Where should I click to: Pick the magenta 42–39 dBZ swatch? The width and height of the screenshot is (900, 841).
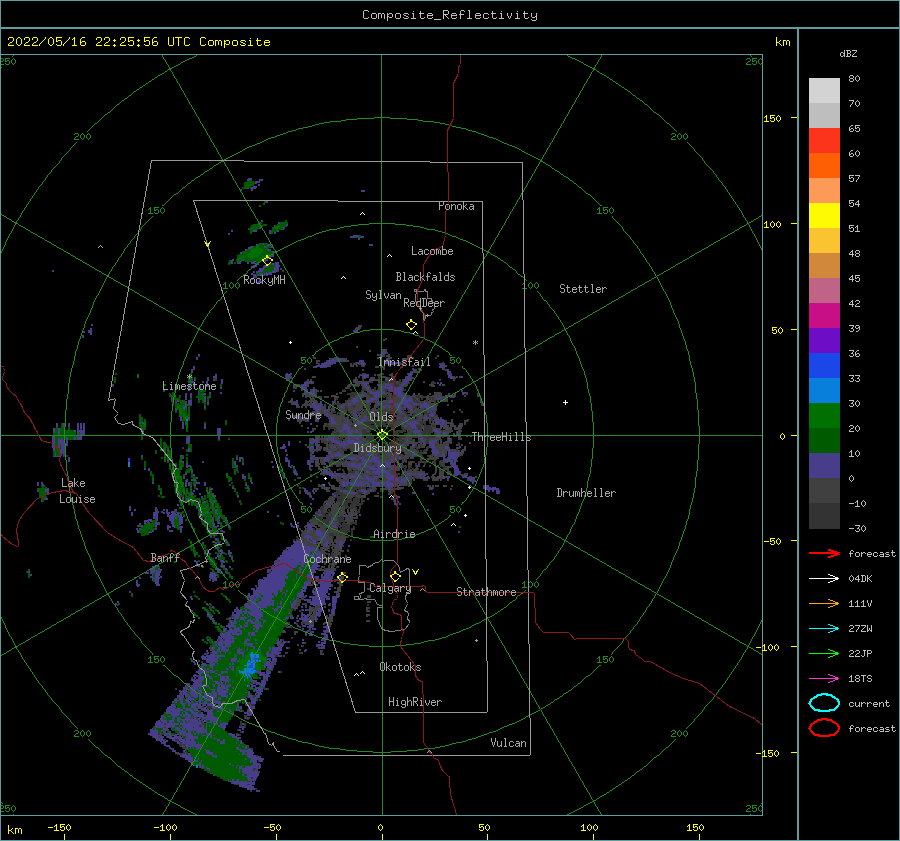coord(824,315)
